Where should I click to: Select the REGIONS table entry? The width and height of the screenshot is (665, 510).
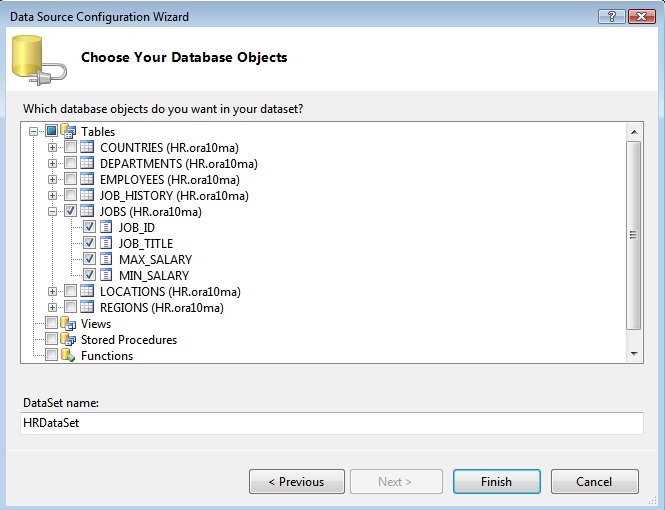pyautogui.click(x=161, y=308)
